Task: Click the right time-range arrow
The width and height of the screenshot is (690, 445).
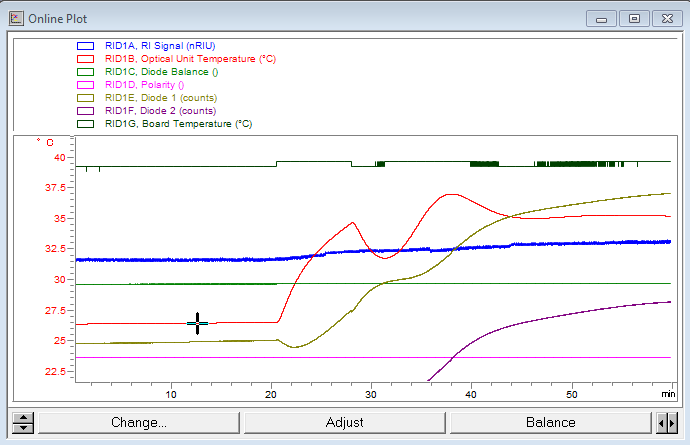Action: click(673, 422)
